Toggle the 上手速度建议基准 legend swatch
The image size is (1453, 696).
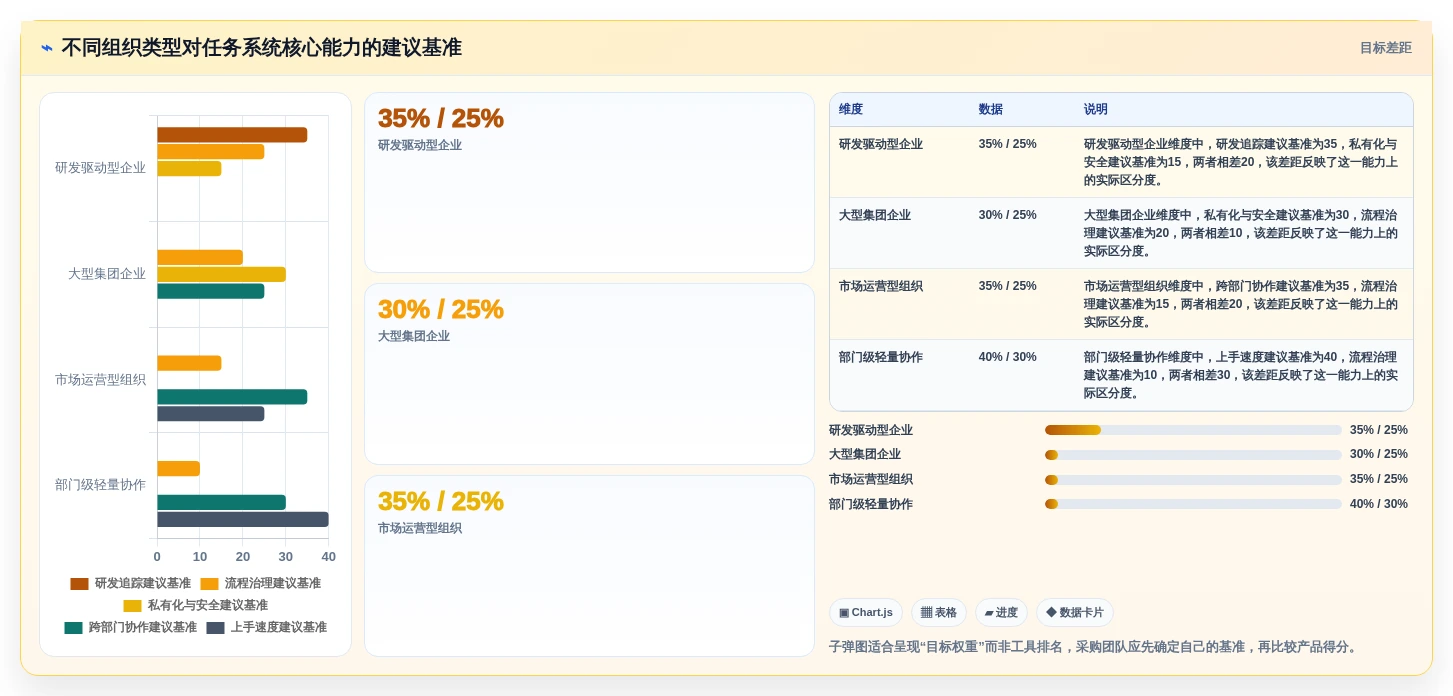click(x=215, y=628)
